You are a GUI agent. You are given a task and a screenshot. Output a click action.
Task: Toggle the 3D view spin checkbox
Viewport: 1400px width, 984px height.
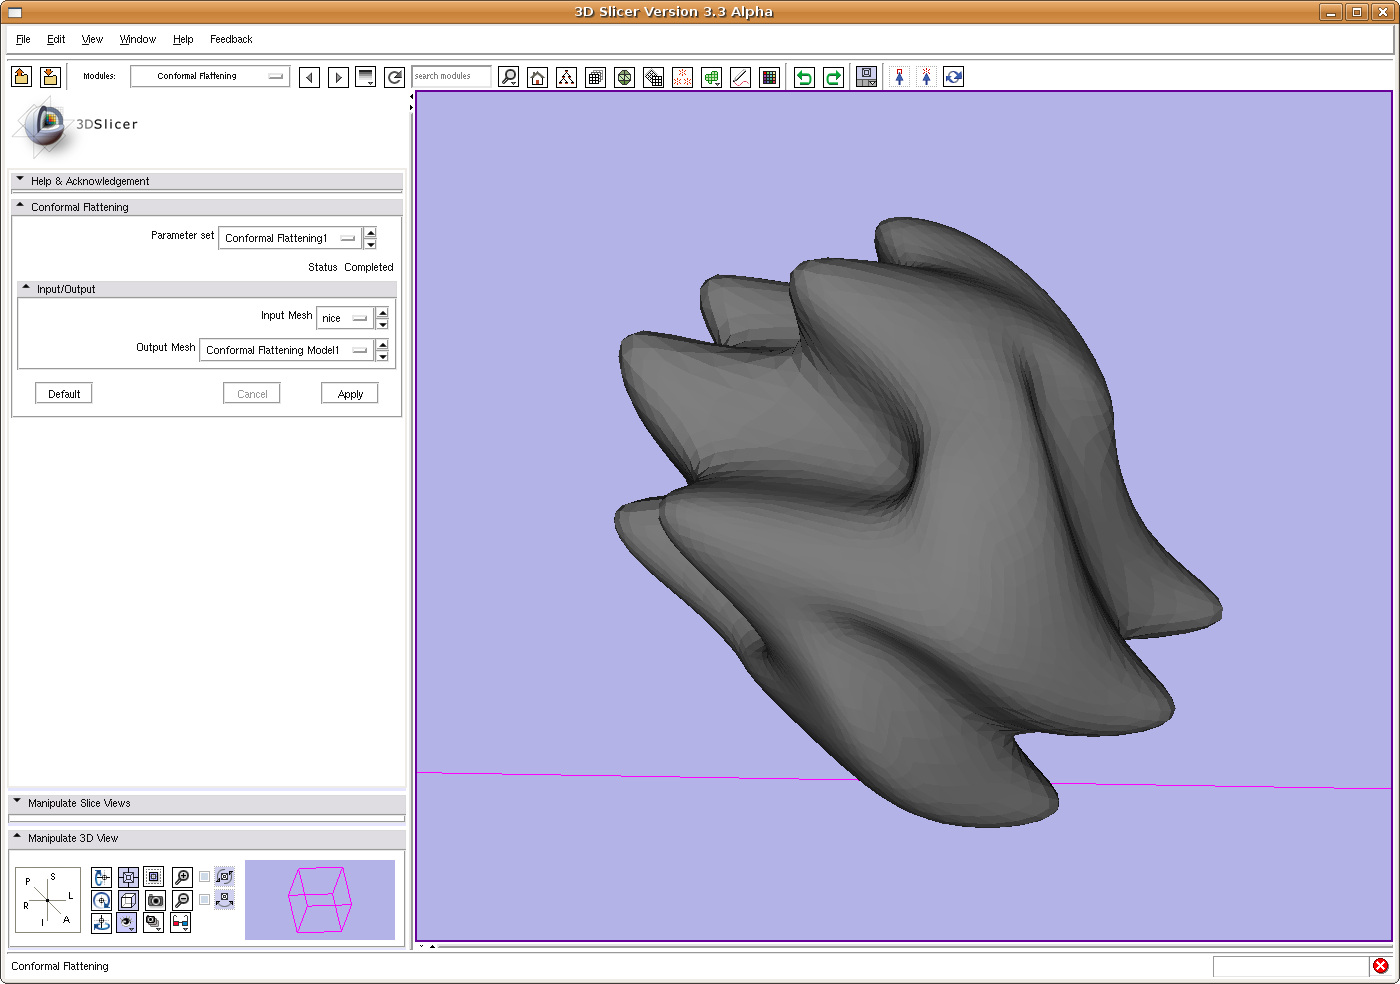pos(205,877)
